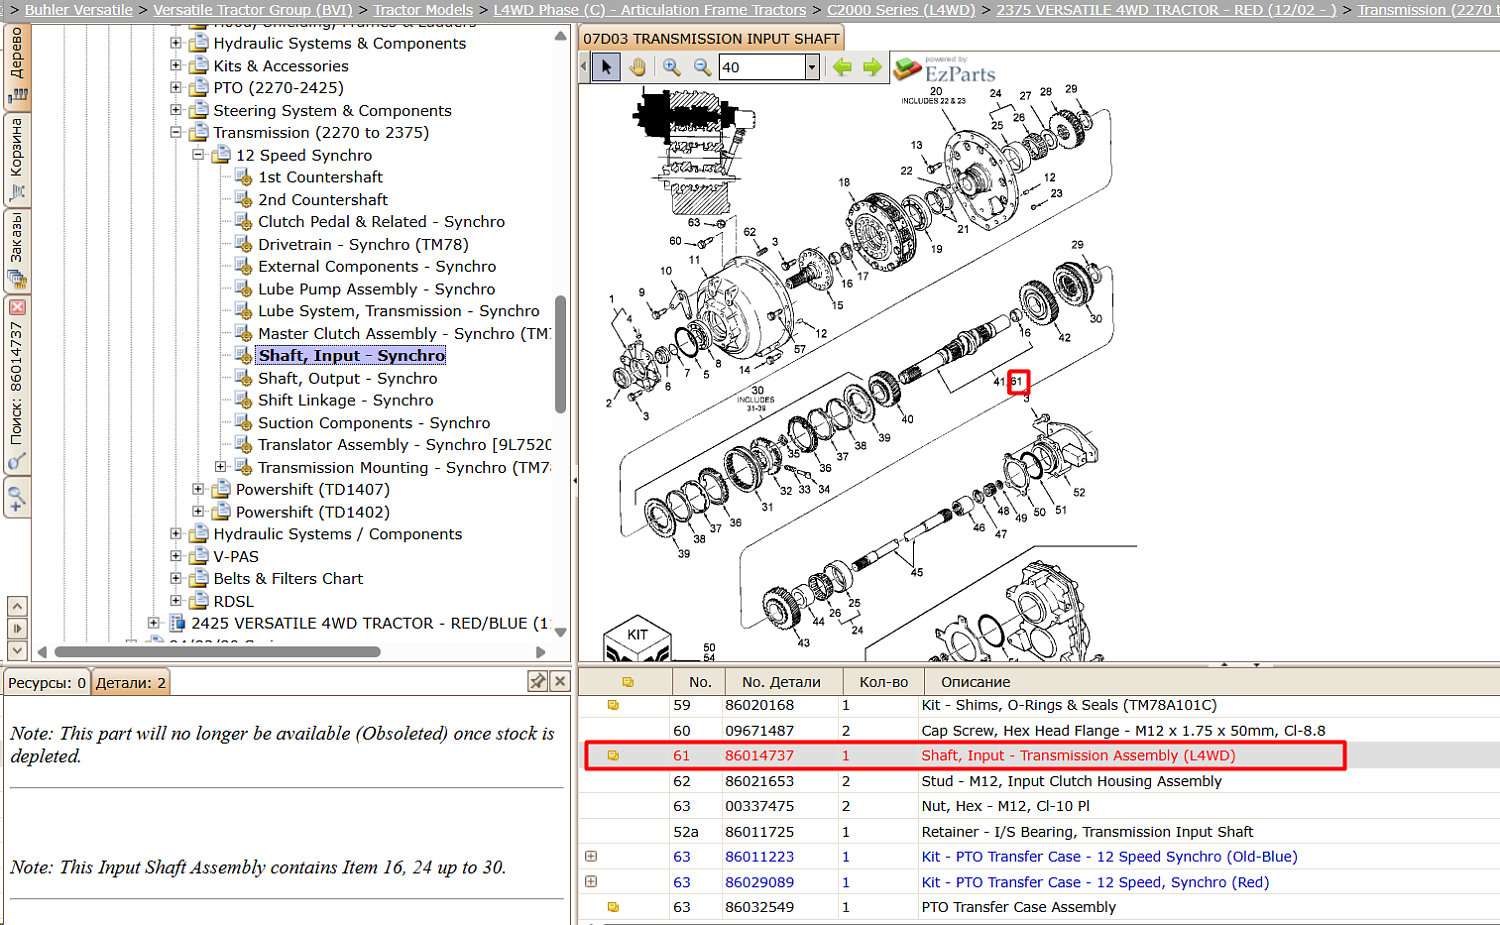
Task: Close the search 86014737 side tab
Action: 17,307
